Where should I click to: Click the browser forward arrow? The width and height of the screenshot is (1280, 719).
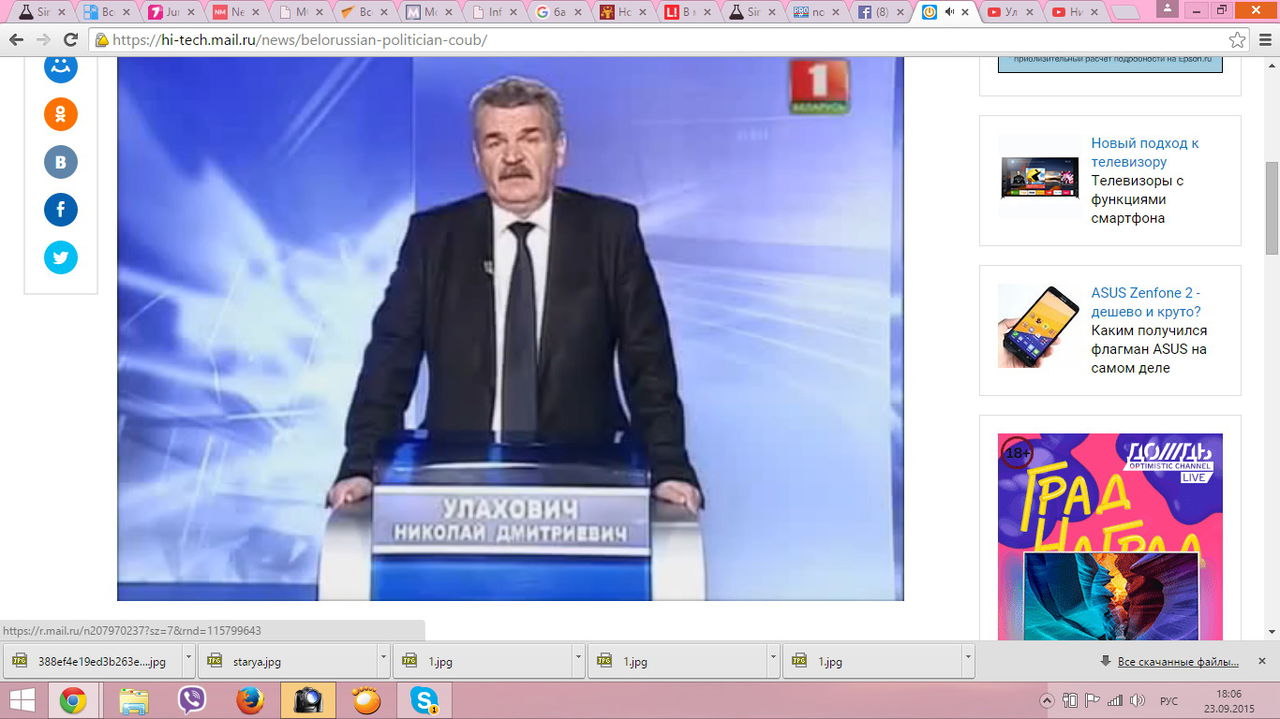coord(43,40)
